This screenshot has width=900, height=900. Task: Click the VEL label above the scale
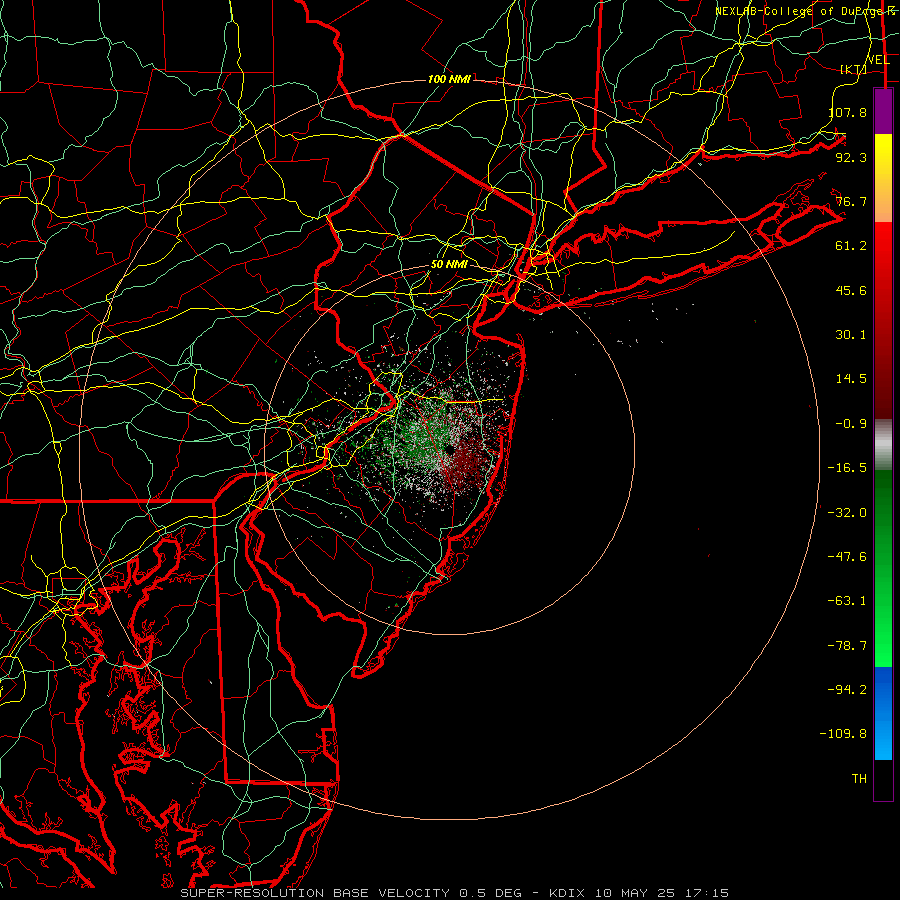pyautogui.click(x=878, y=60)
